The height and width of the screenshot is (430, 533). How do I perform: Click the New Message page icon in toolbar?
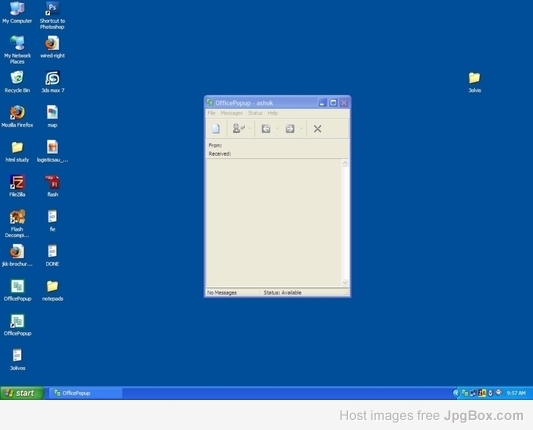tap(216, 129)
